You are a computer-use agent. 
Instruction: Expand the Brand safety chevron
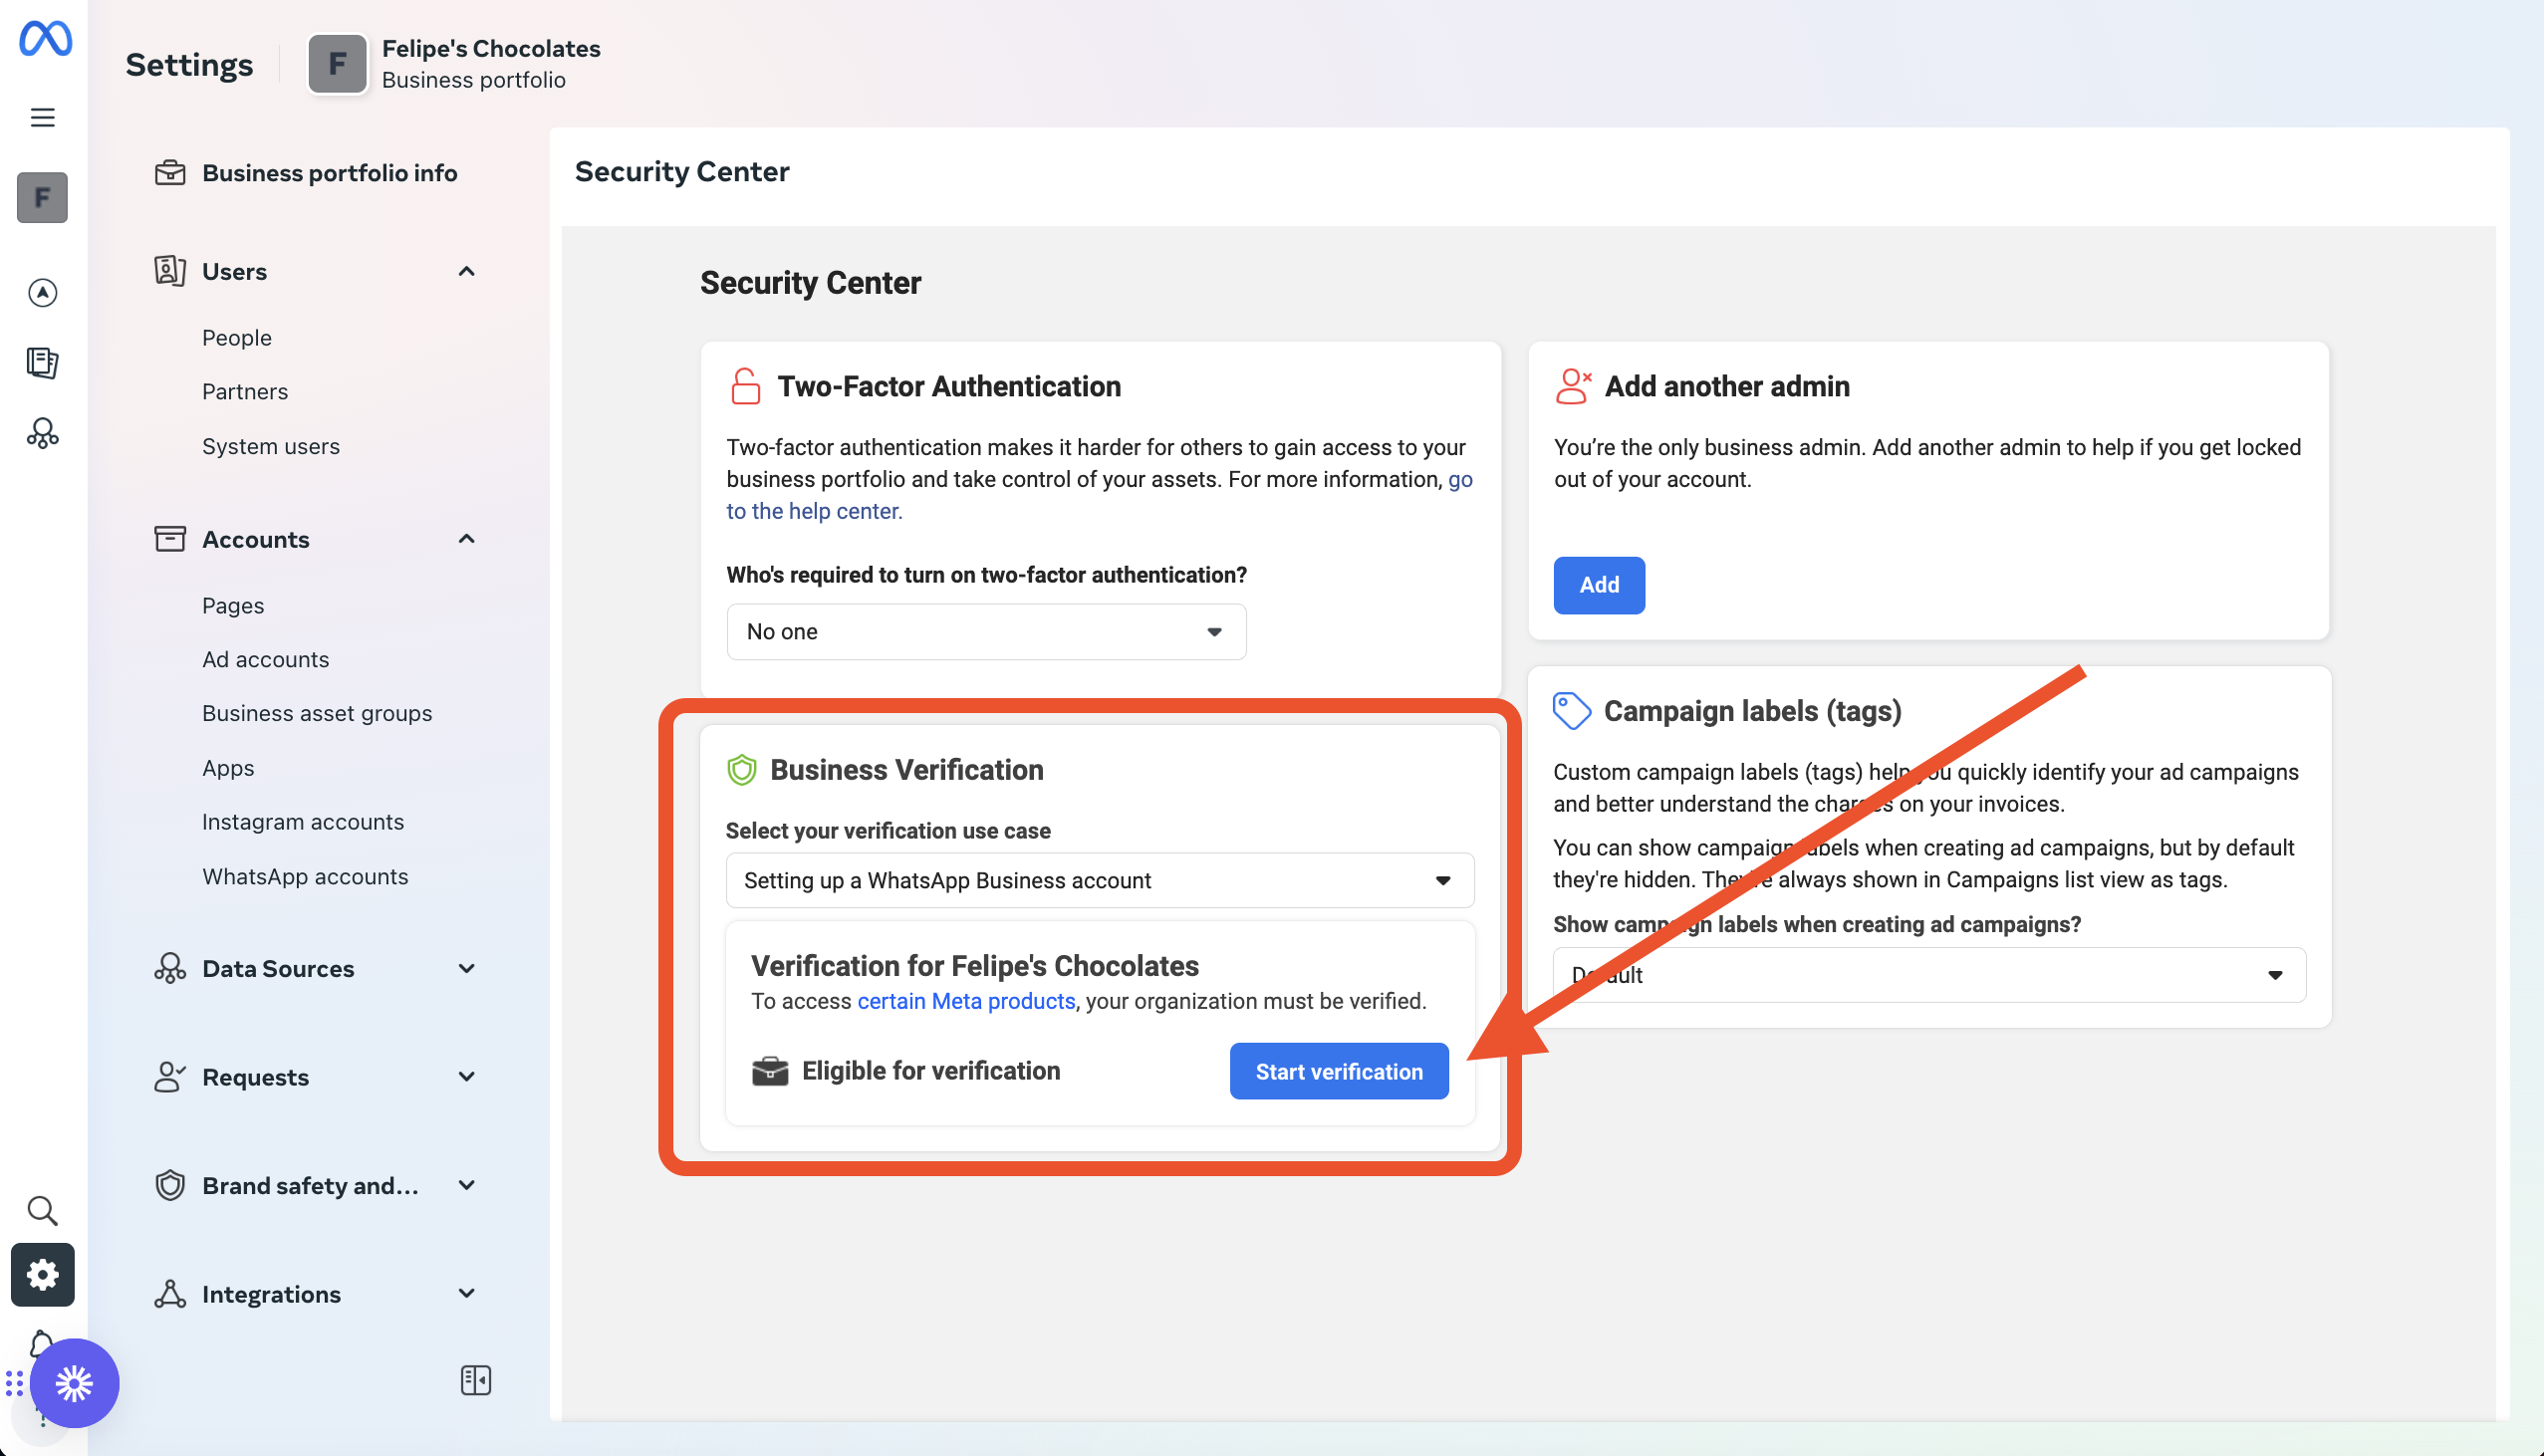[466, 1185]
